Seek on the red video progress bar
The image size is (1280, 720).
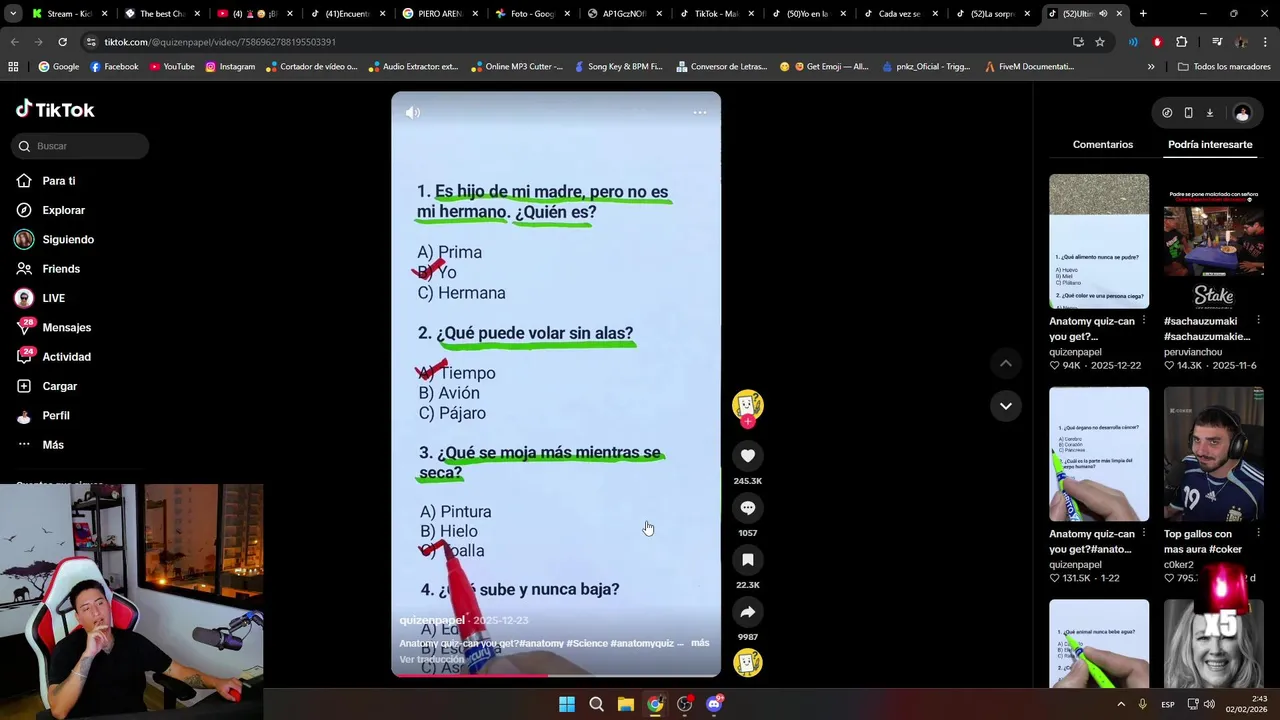(556, 675)
